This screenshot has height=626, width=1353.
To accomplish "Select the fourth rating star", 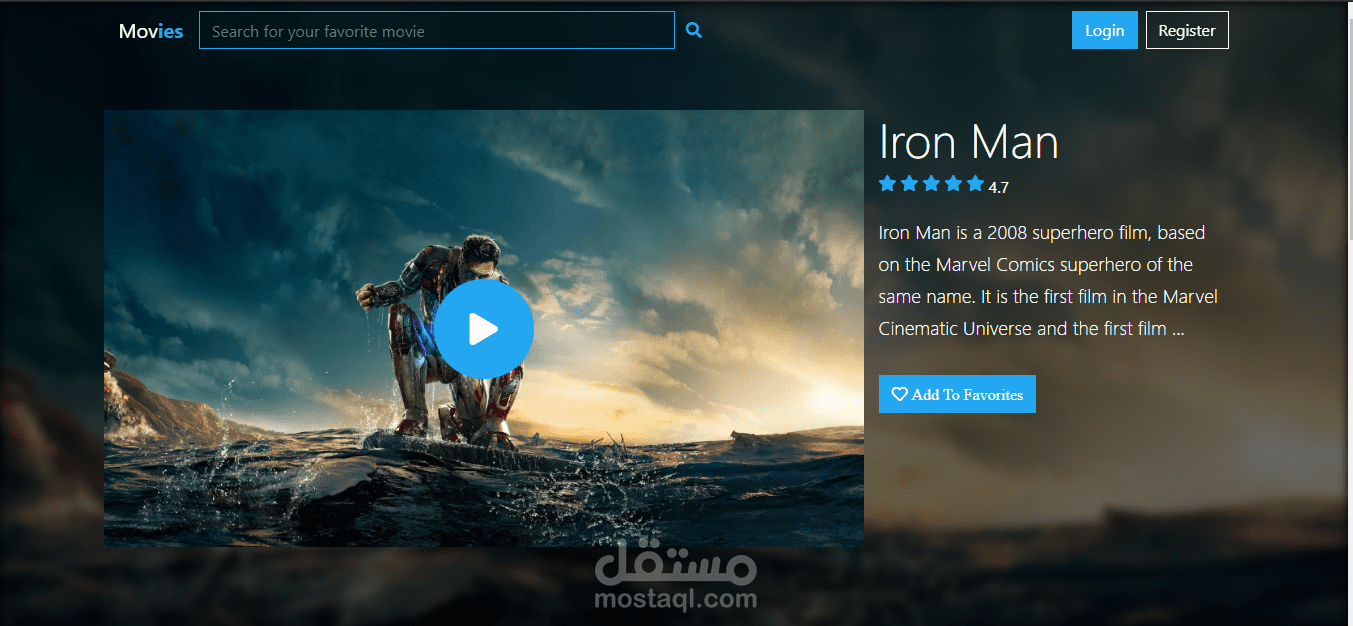I will pos(953,183).
